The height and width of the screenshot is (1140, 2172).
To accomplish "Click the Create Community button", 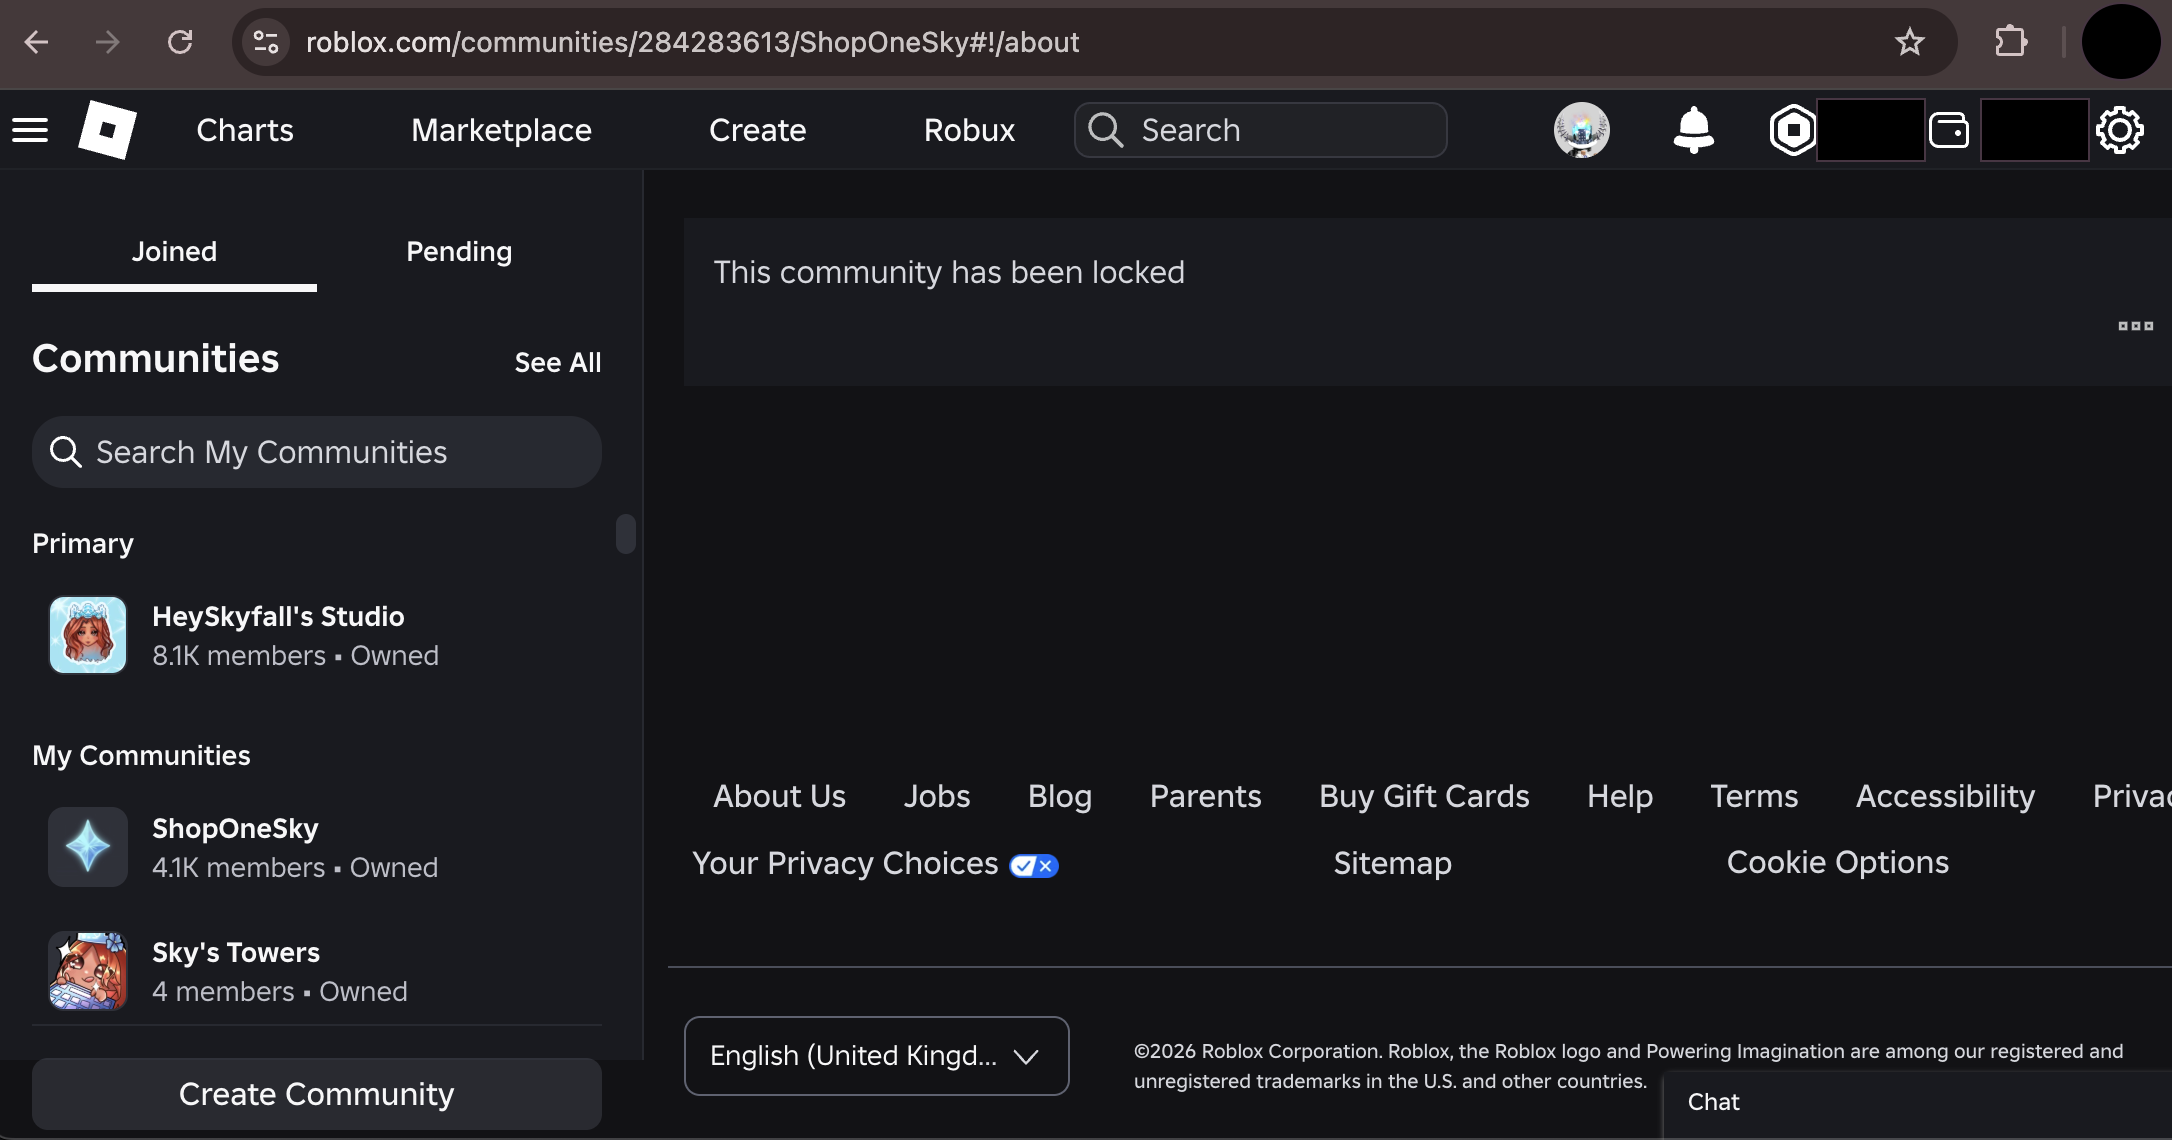I will [316, 1094].
